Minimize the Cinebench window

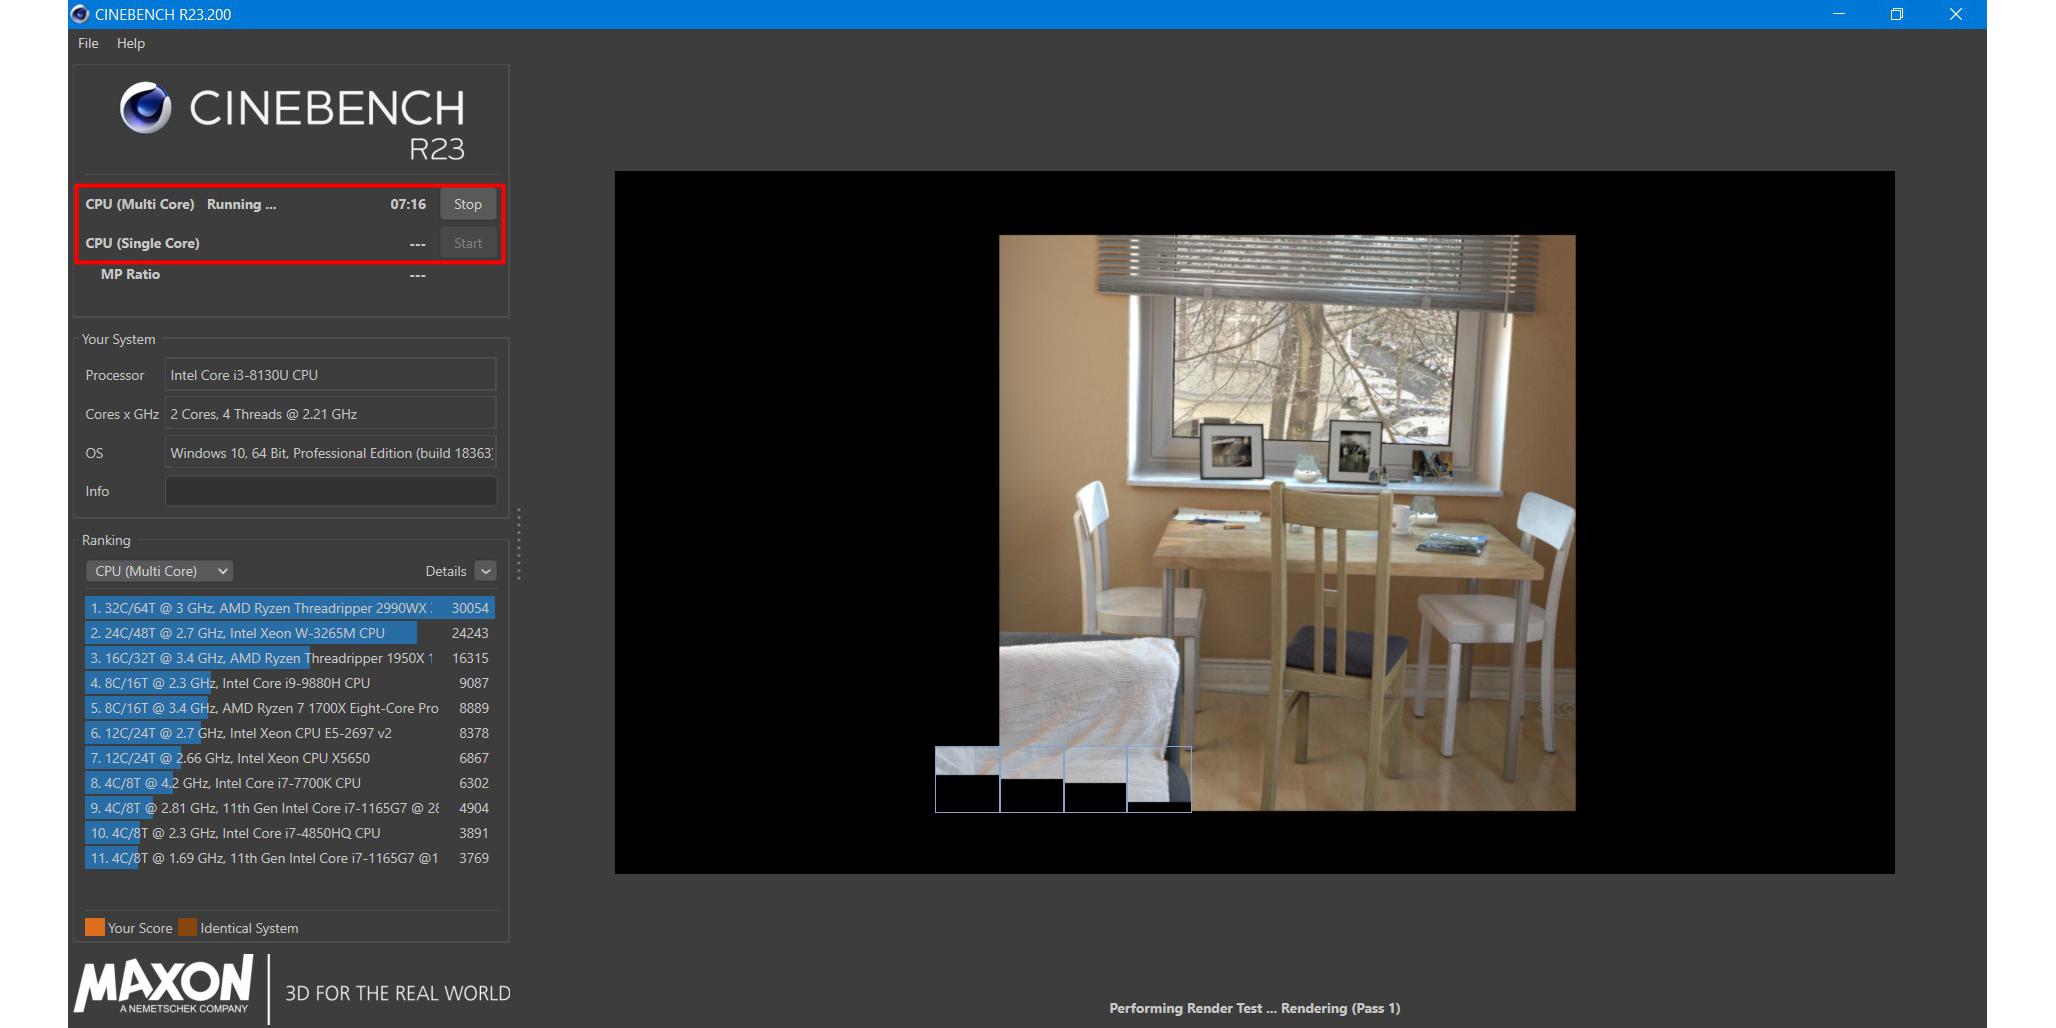click(x=1838, y=14)
